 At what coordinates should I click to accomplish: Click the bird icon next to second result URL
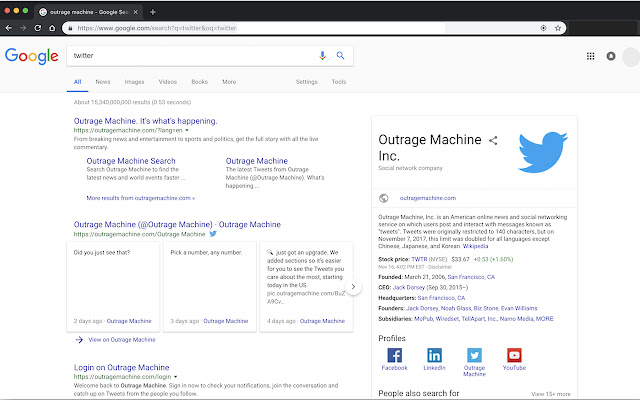tap(213, 234)
